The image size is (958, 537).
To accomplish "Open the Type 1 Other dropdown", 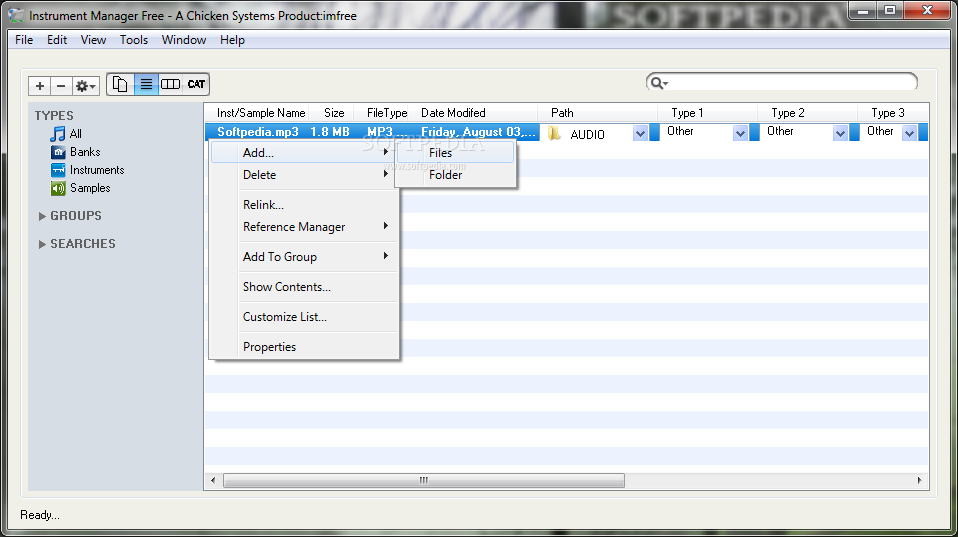I will click(x=740, y=133).
